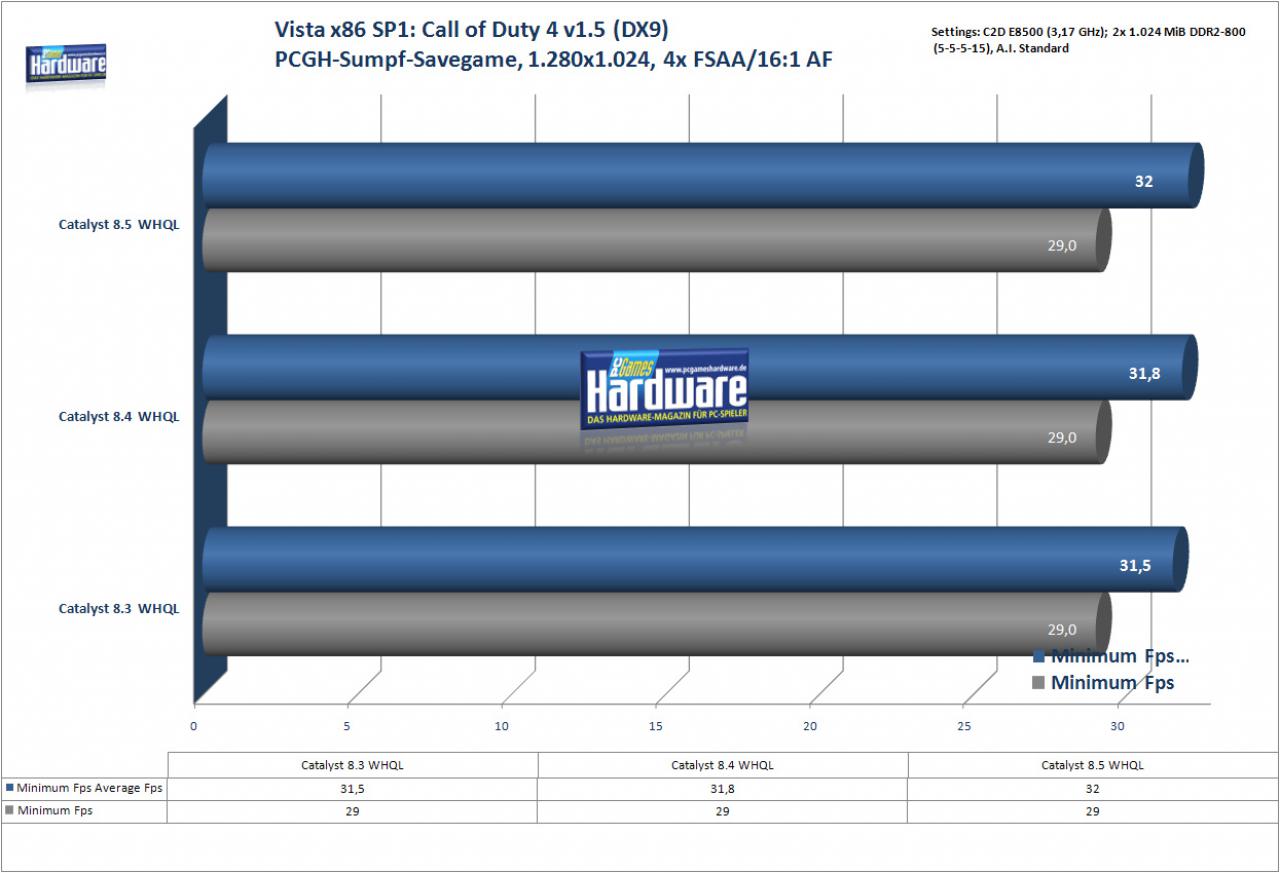The height and width of the screenshot is (873, 1280).
Task: Click the table cell showing 31,5
Action: (352, 788)
